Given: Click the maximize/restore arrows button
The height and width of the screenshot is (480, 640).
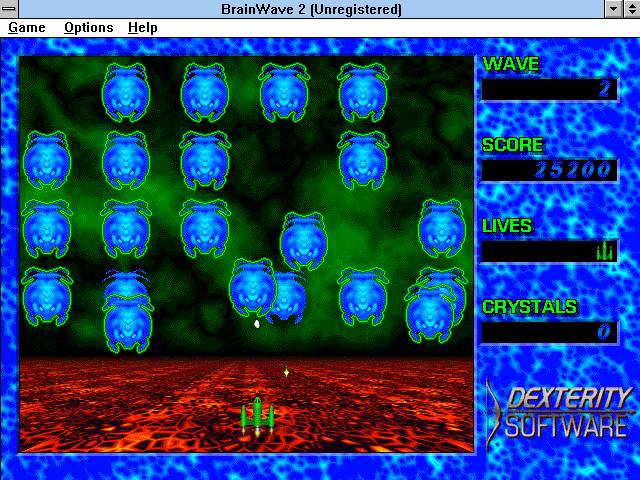Looking at the screenshot, I should 631,9.
